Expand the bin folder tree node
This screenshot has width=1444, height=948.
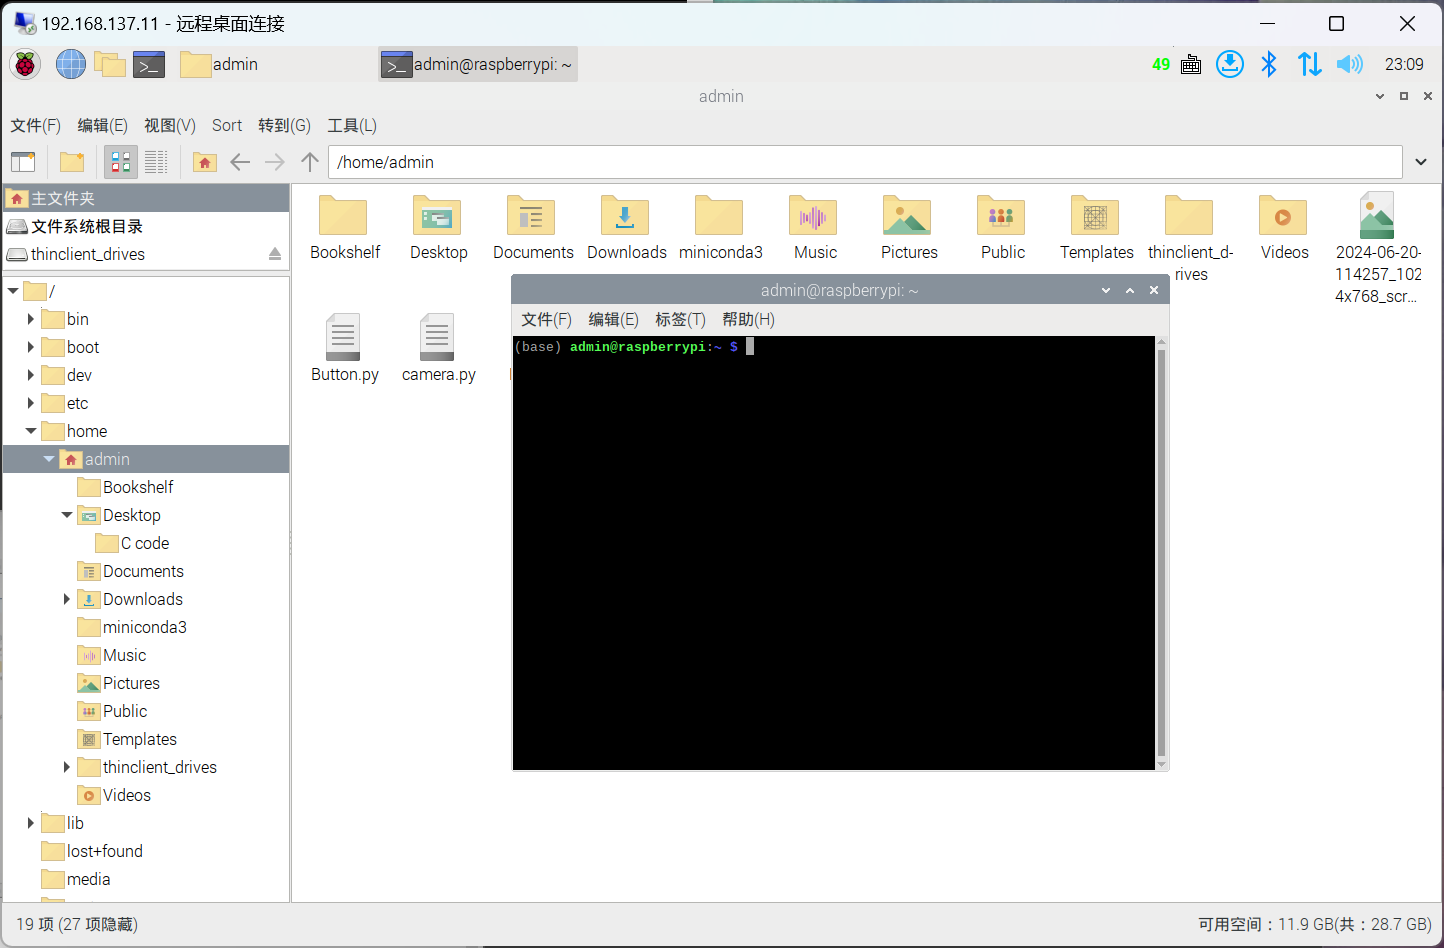[31, 319]
